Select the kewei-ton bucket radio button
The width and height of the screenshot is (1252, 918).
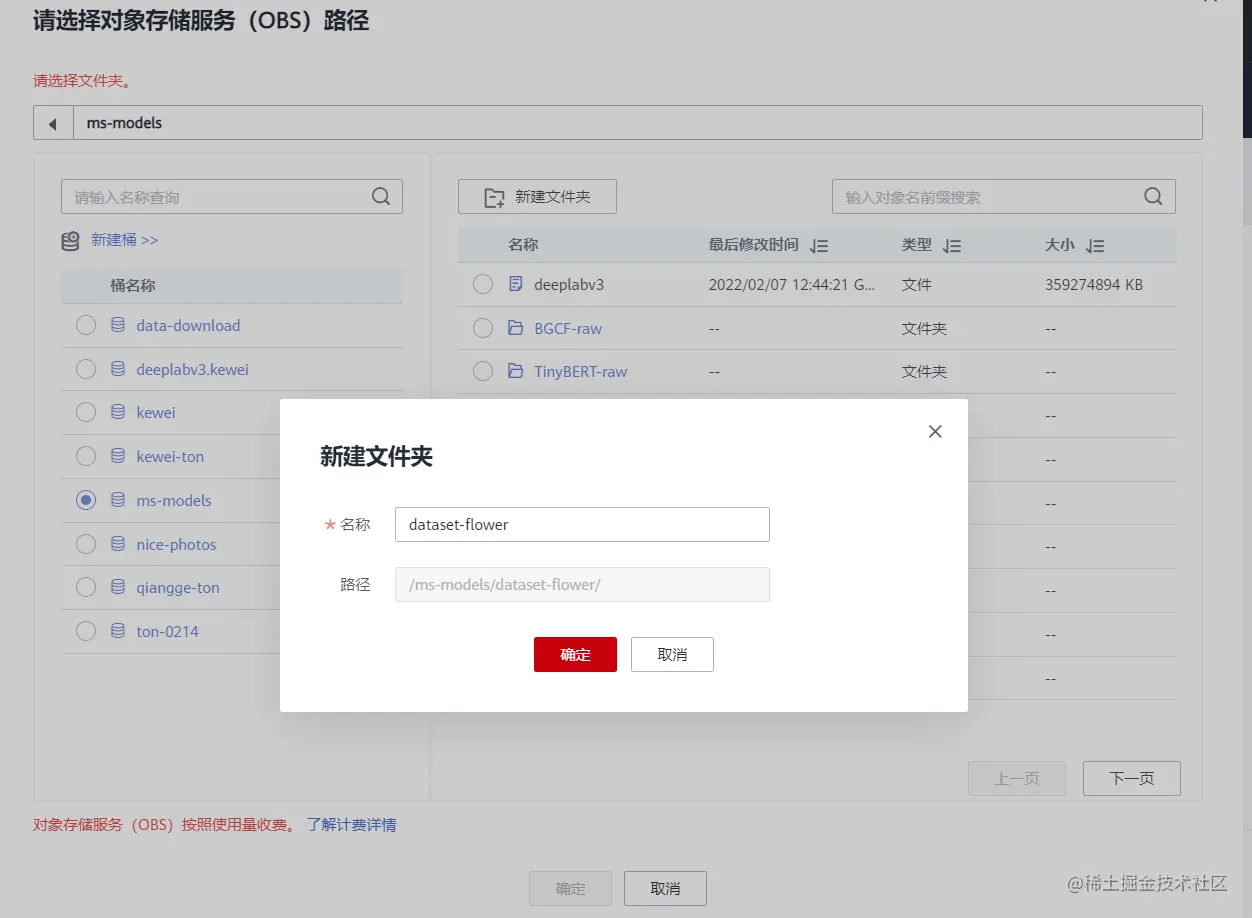(x=86, y=456)
